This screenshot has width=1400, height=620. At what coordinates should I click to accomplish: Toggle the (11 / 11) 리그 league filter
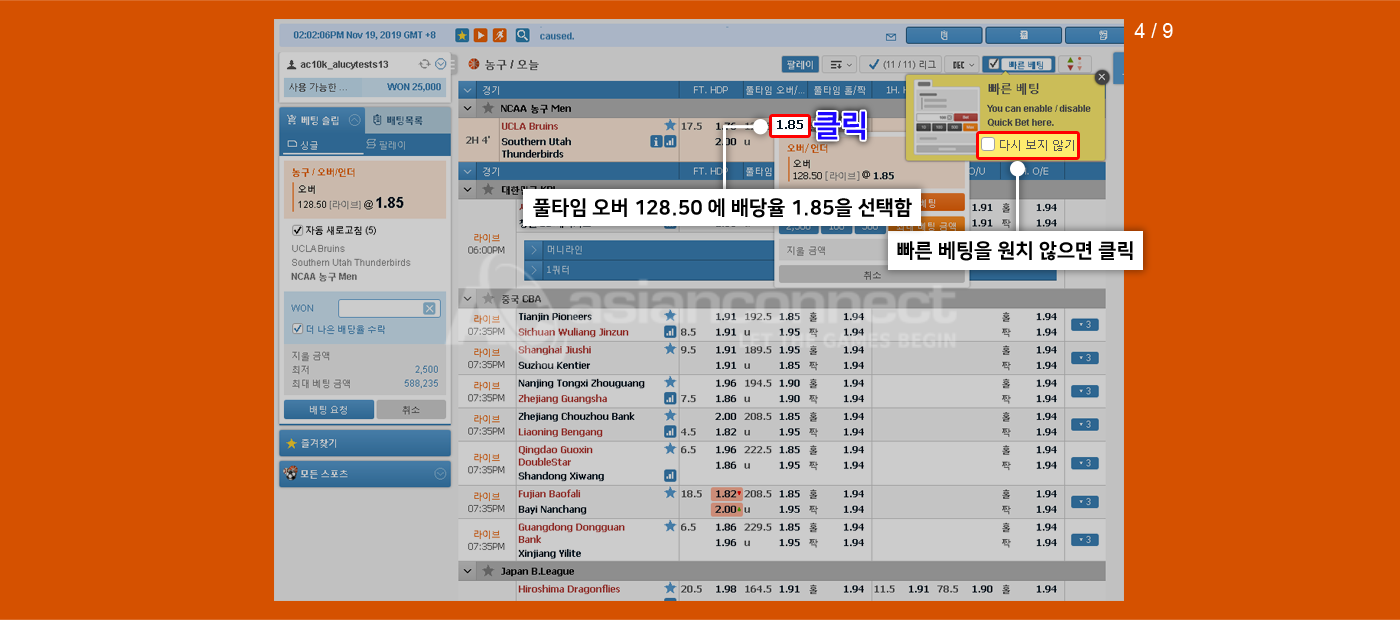click(900, 64)
